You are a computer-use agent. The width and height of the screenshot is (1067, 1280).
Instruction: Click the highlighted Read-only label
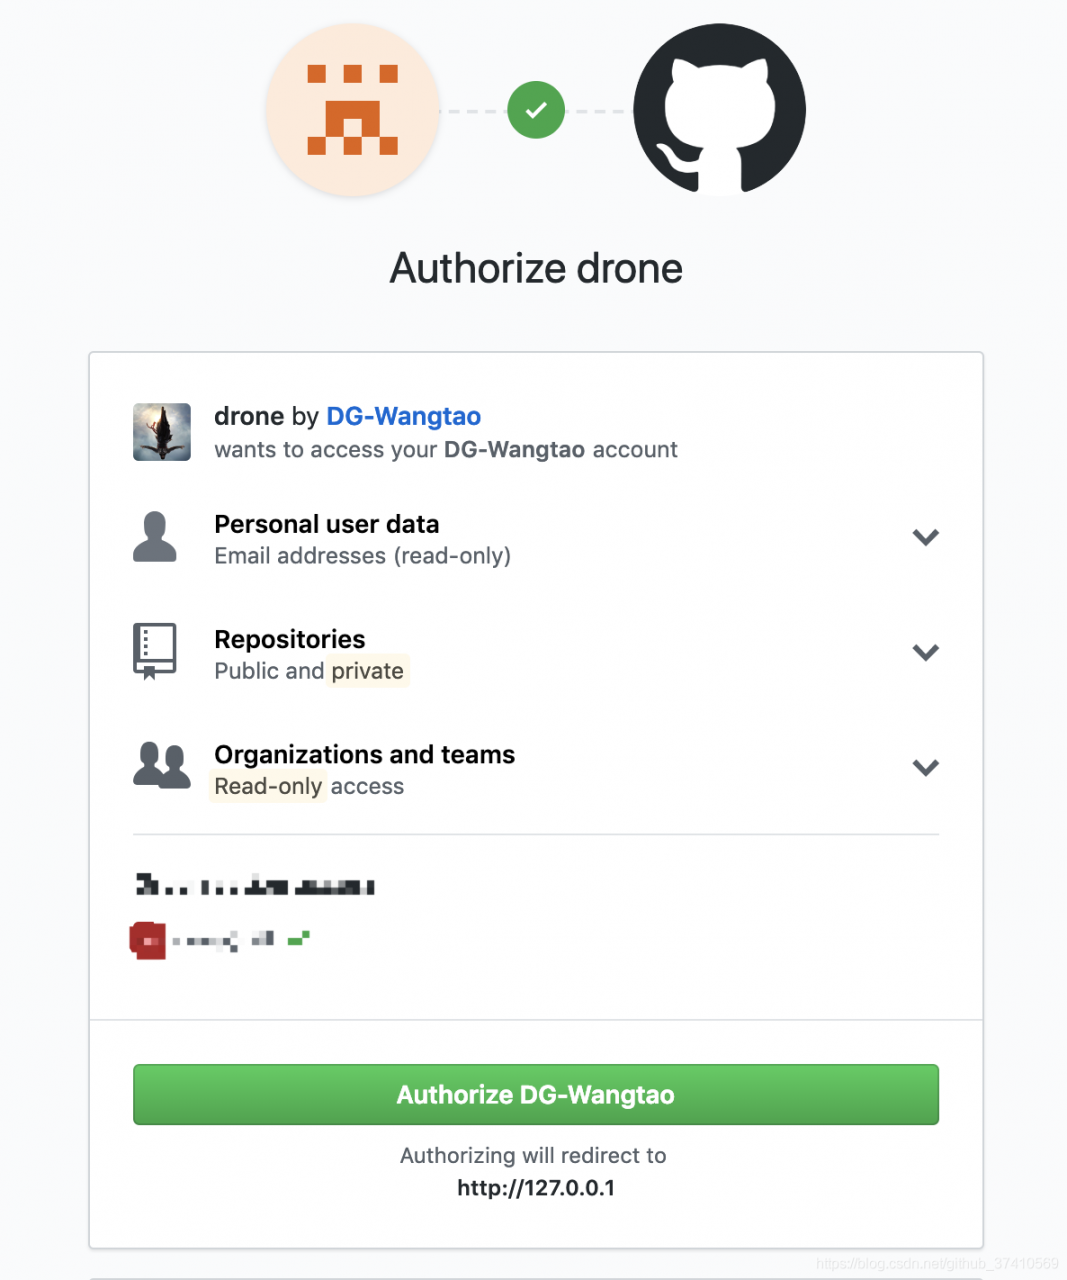coord(267,786)
